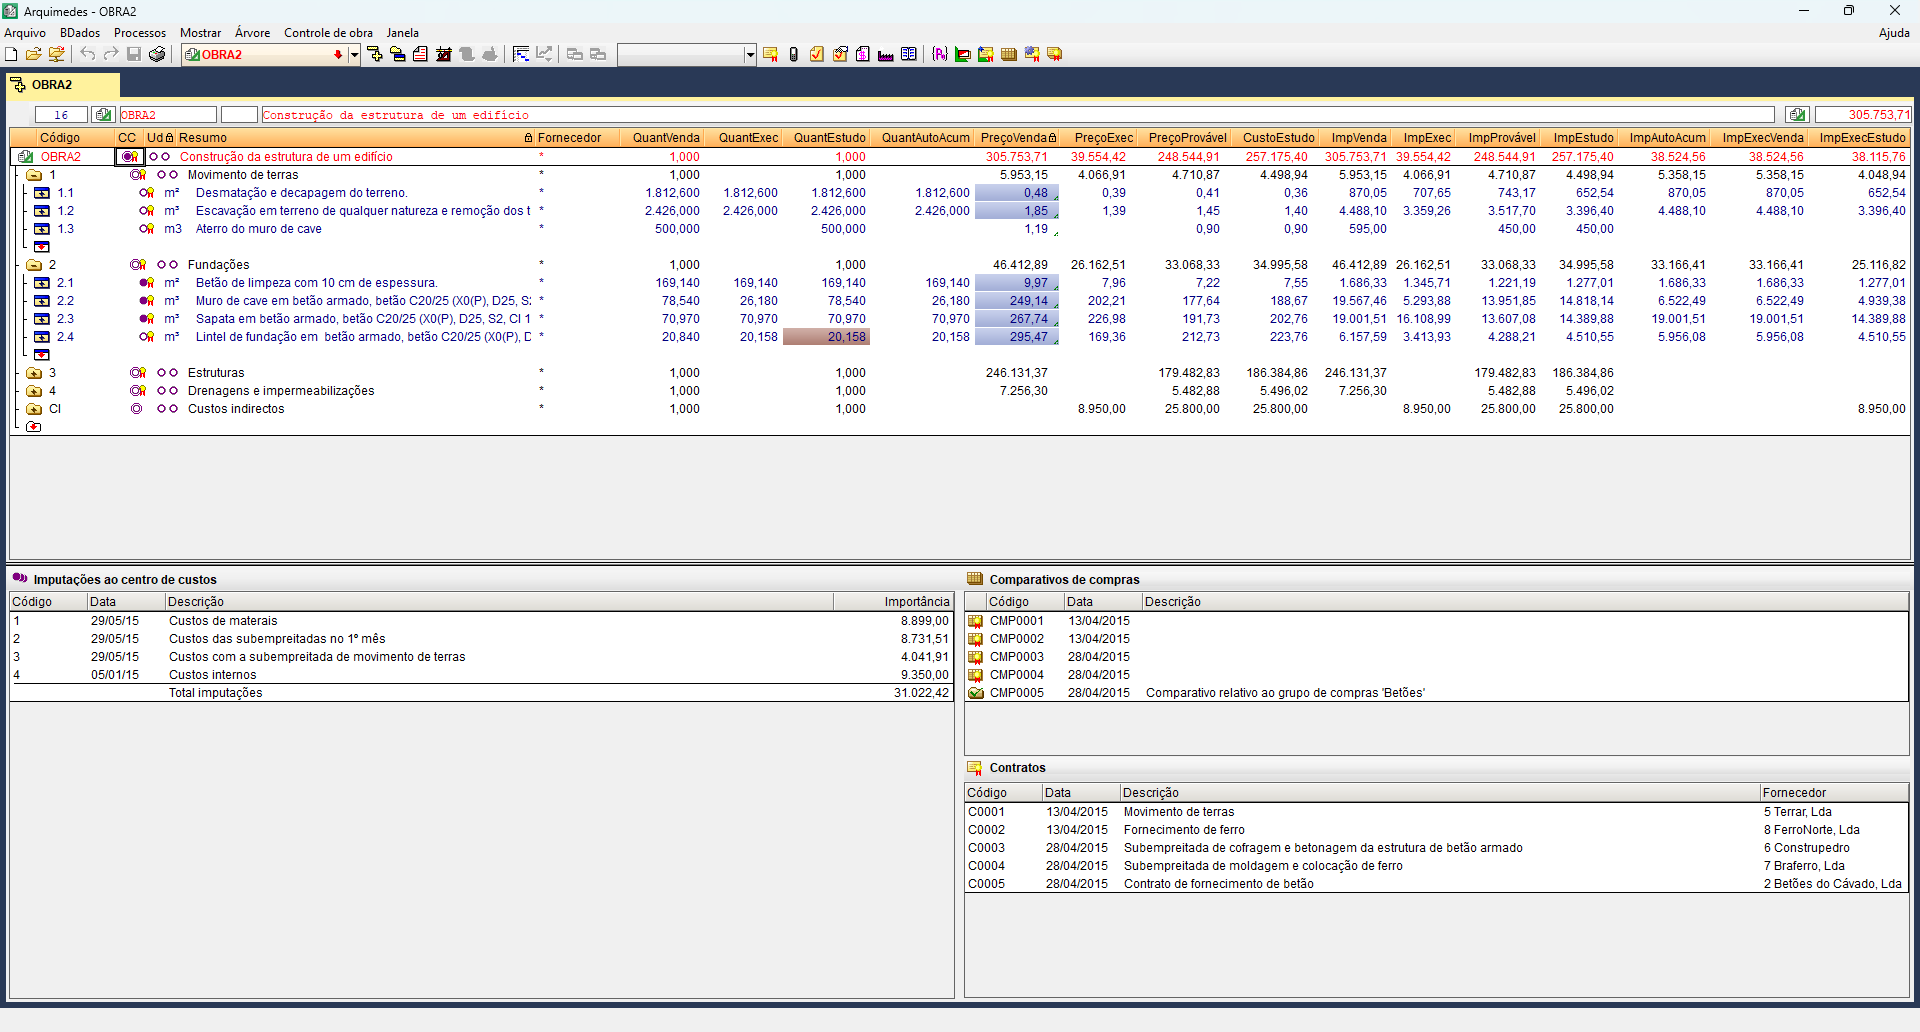Open the Controle de obra menu
1920x1032 pixels.
coord(328,33)
